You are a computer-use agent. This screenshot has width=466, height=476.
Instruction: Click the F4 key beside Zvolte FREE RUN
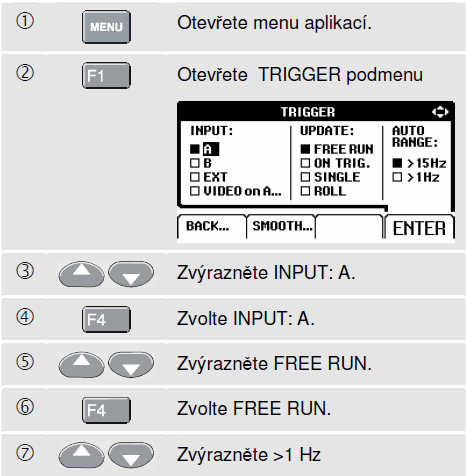[x=106, y=410]
